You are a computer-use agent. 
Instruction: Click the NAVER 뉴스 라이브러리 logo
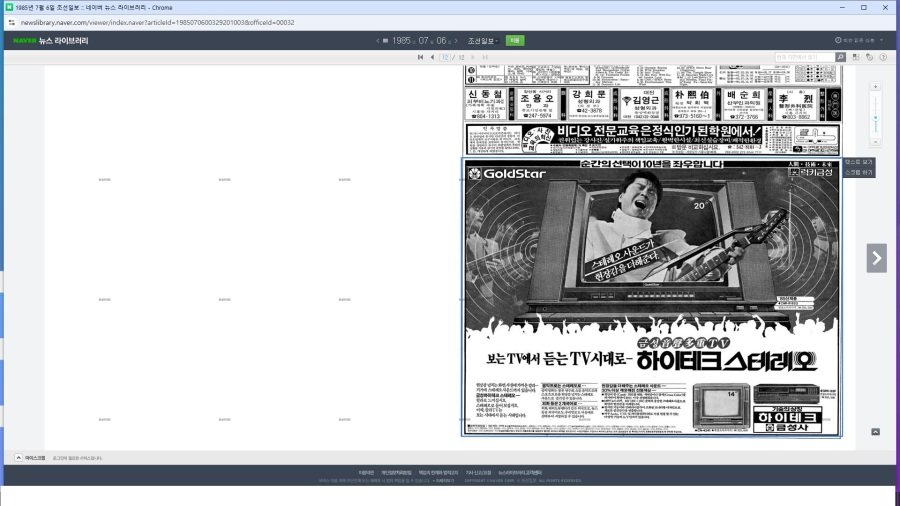[x=51, y=41]
